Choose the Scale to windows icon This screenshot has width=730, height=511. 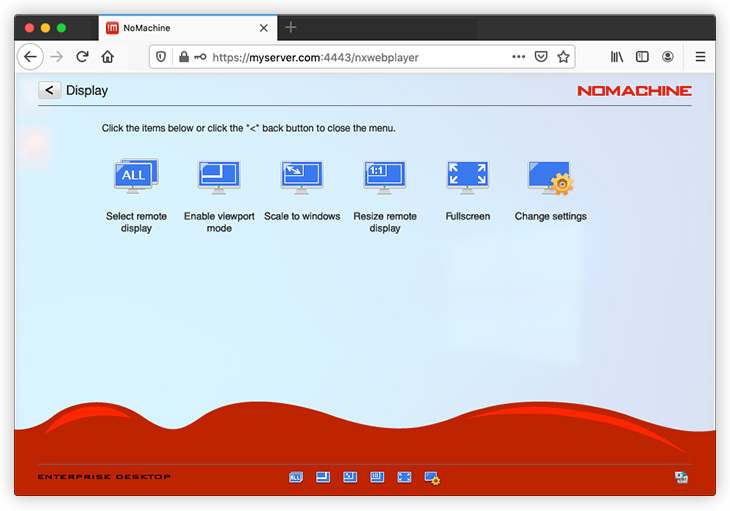click(301, 178)
